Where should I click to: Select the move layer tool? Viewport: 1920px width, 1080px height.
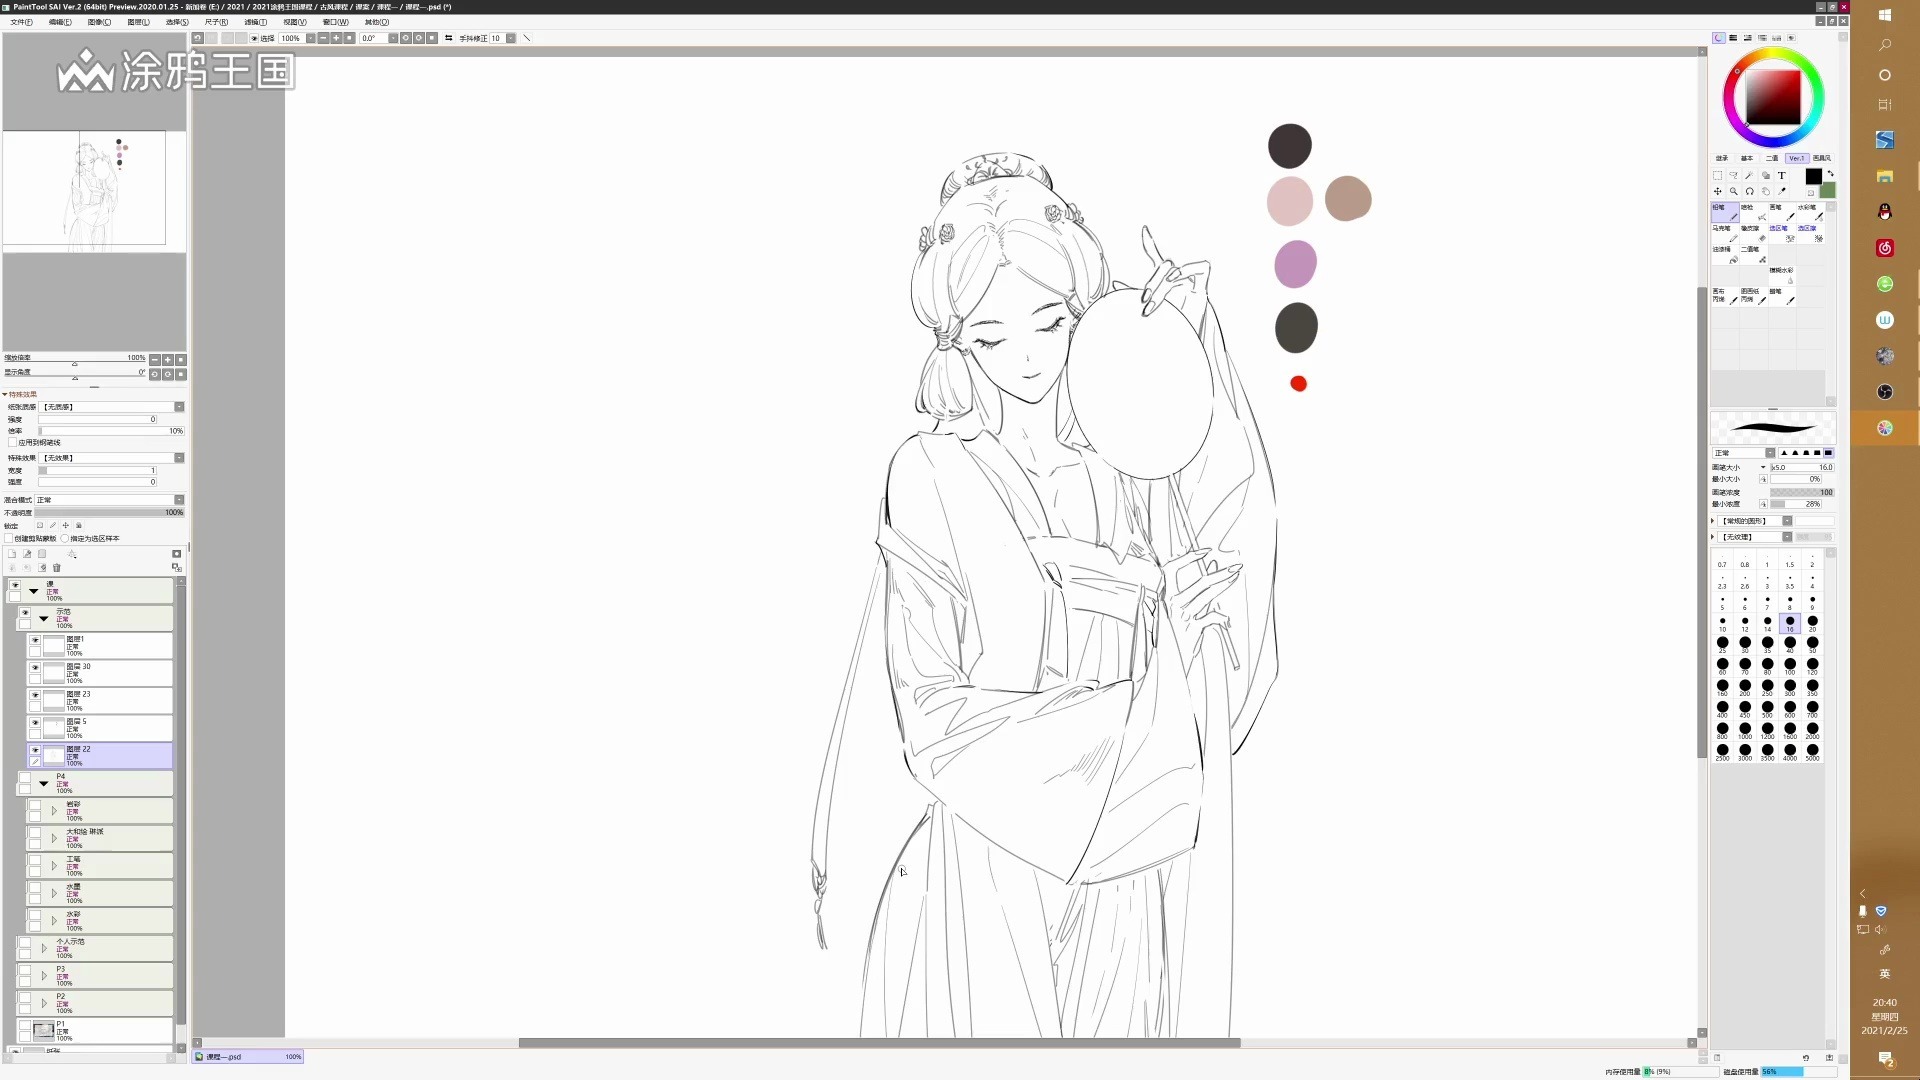(1717, 191)
